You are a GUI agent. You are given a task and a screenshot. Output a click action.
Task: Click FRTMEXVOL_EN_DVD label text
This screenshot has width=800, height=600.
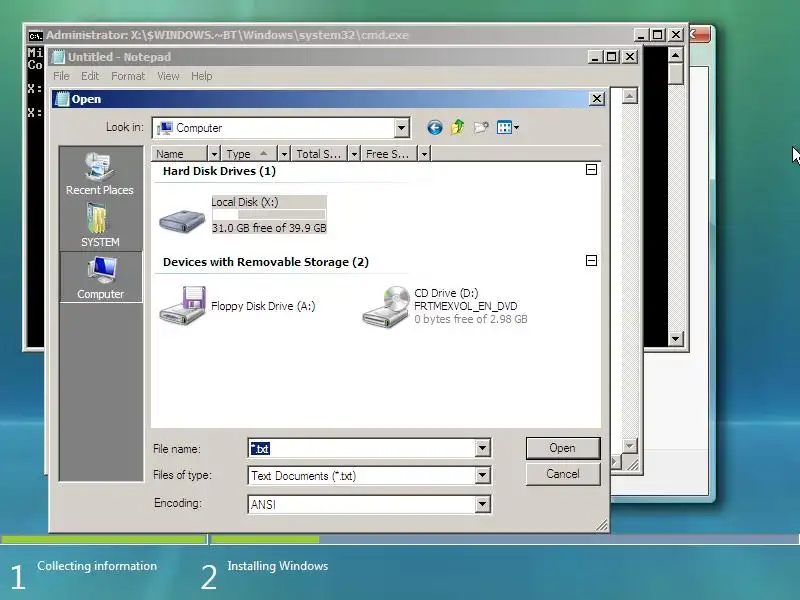pos(465,306)
